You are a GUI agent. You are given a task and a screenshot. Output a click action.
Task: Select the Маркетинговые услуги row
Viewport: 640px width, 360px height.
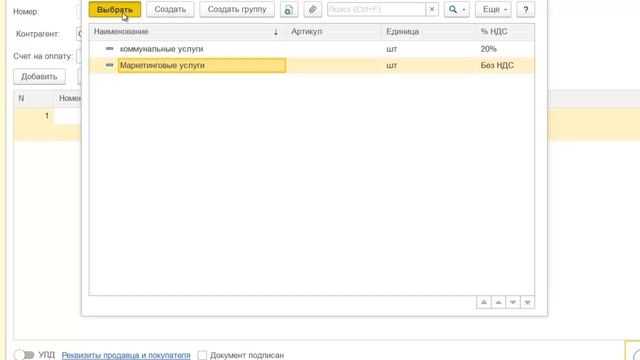tap(312, 65)
